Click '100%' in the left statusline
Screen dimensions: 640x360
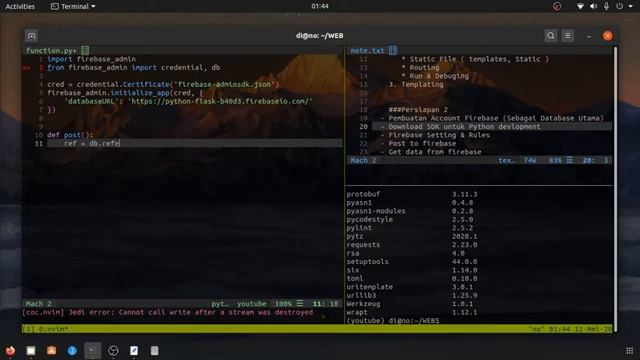[x=283, y=304]
